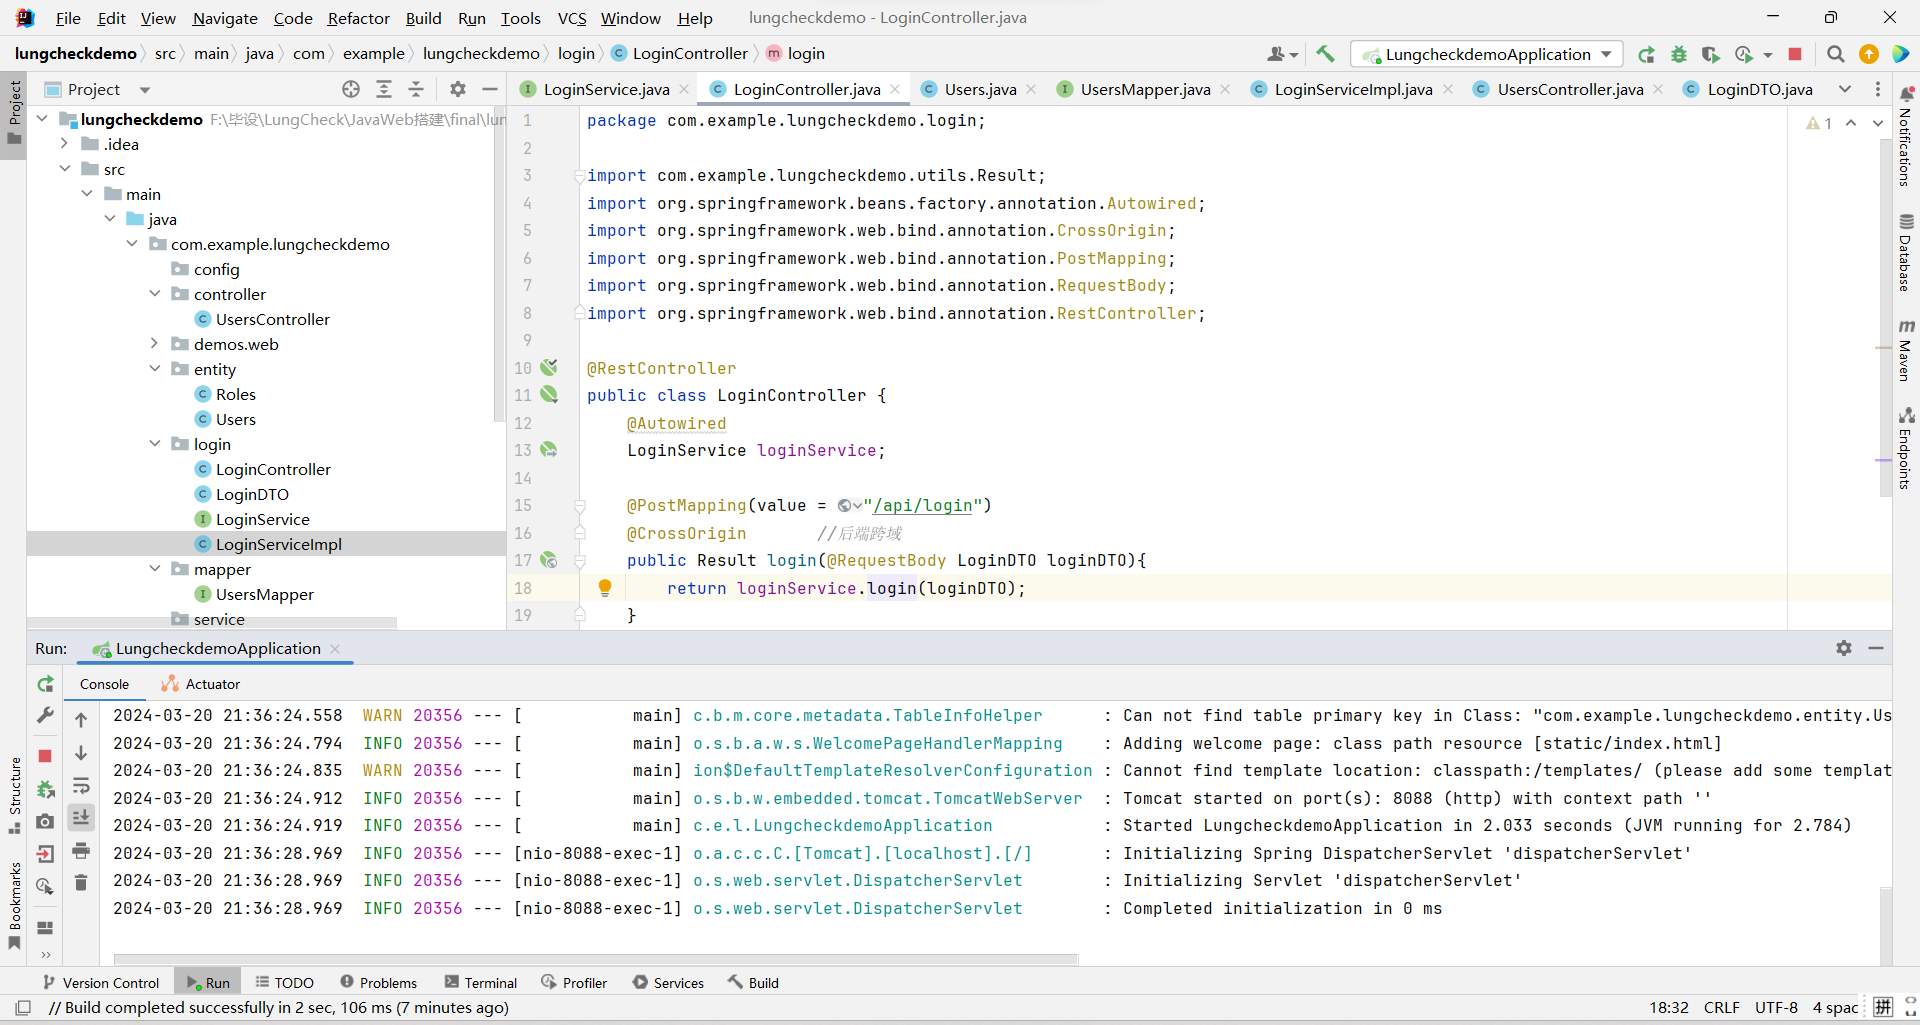Rerun LungcheckdemoApplication from the top toolbar

1647,54
